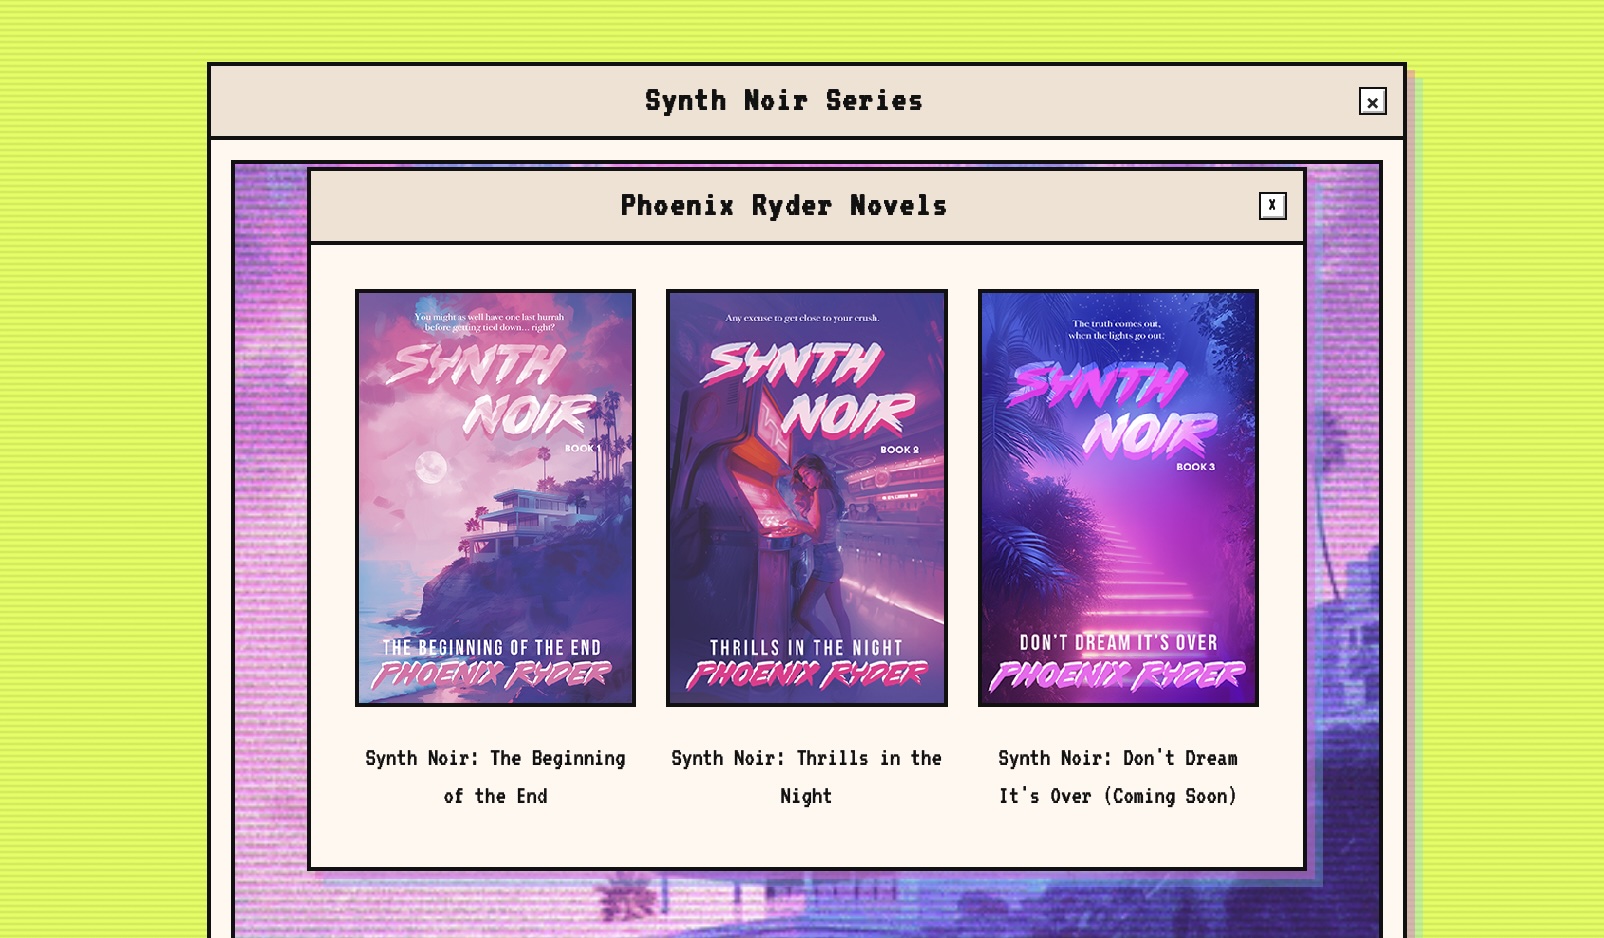Open the Don't Dream It's Over cover
Viewport: 1604px width, 938px height.
coord(1117,498)
